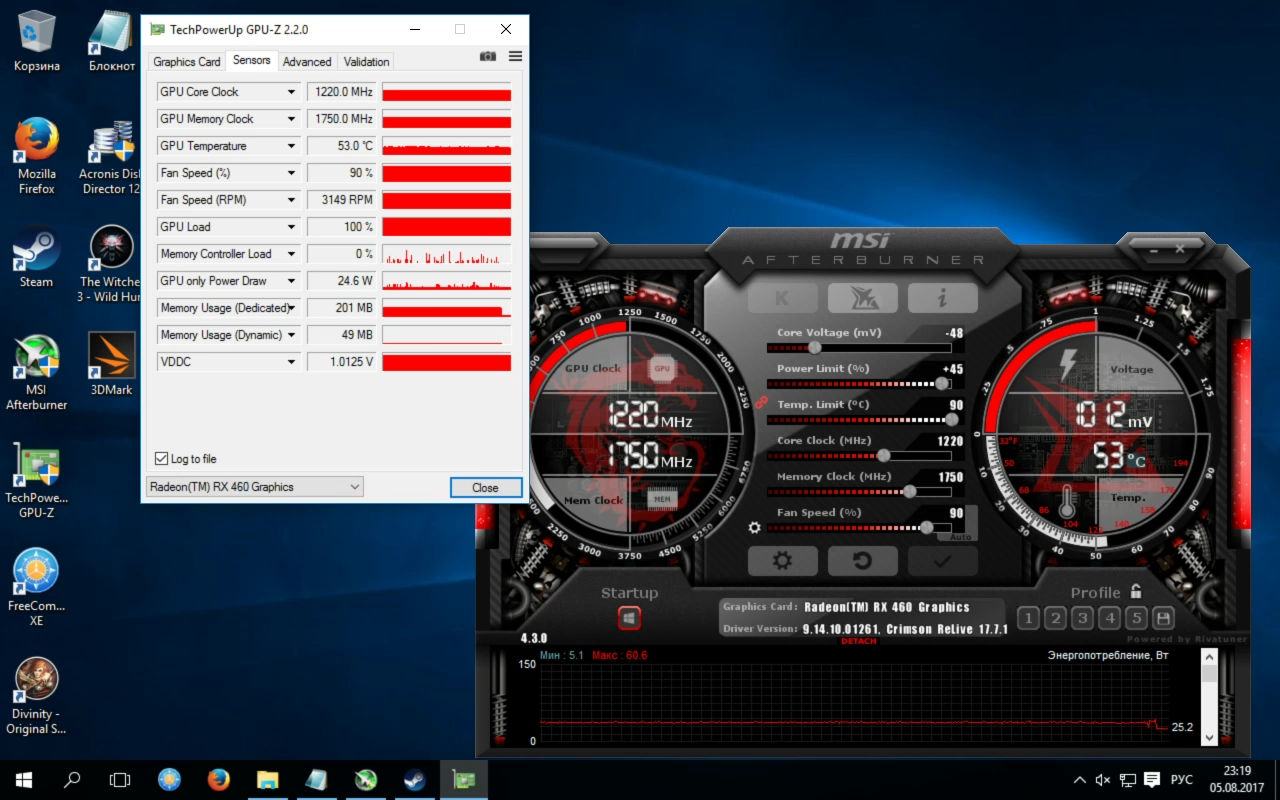Load Afterburner profile 5

tap(1136, 618)
